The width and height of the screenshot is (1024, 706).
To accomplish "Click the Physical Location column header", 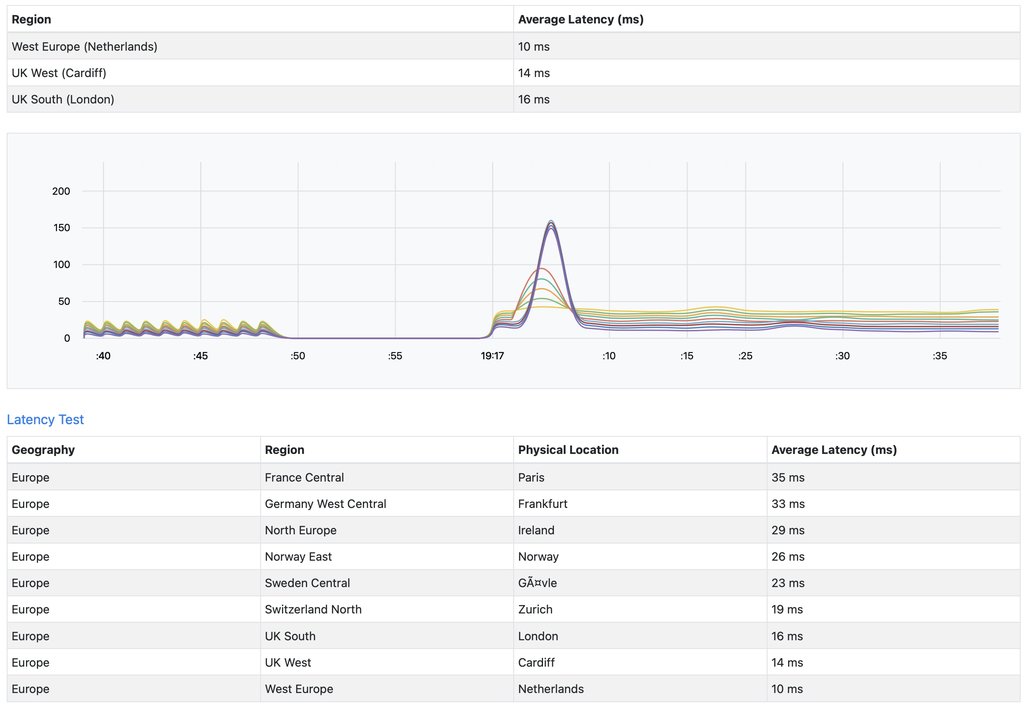I will 568,450.
